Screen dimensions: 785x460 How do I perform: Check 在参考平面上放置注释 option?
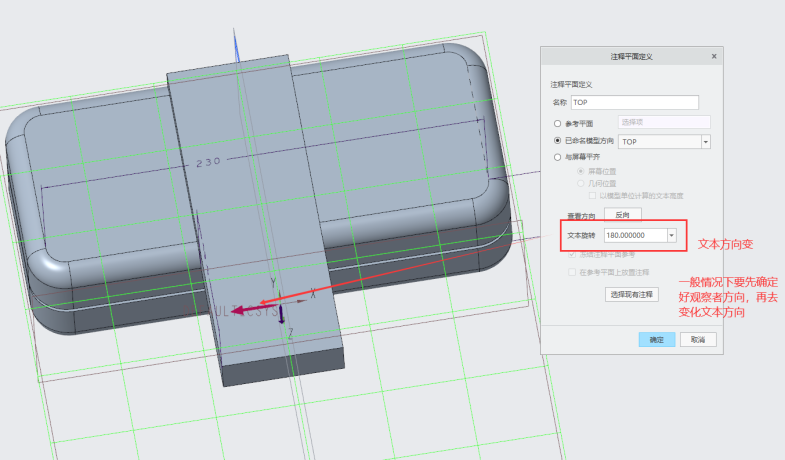pyautogui.click(x=572, y=272)
